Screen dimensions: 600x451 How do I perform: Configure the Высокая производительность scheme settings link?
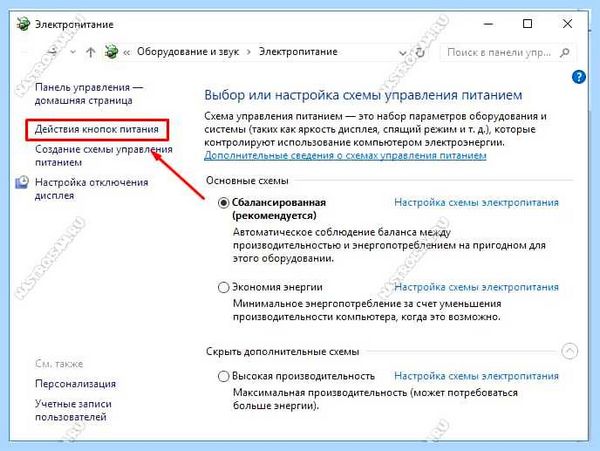[x=476, y=376]
